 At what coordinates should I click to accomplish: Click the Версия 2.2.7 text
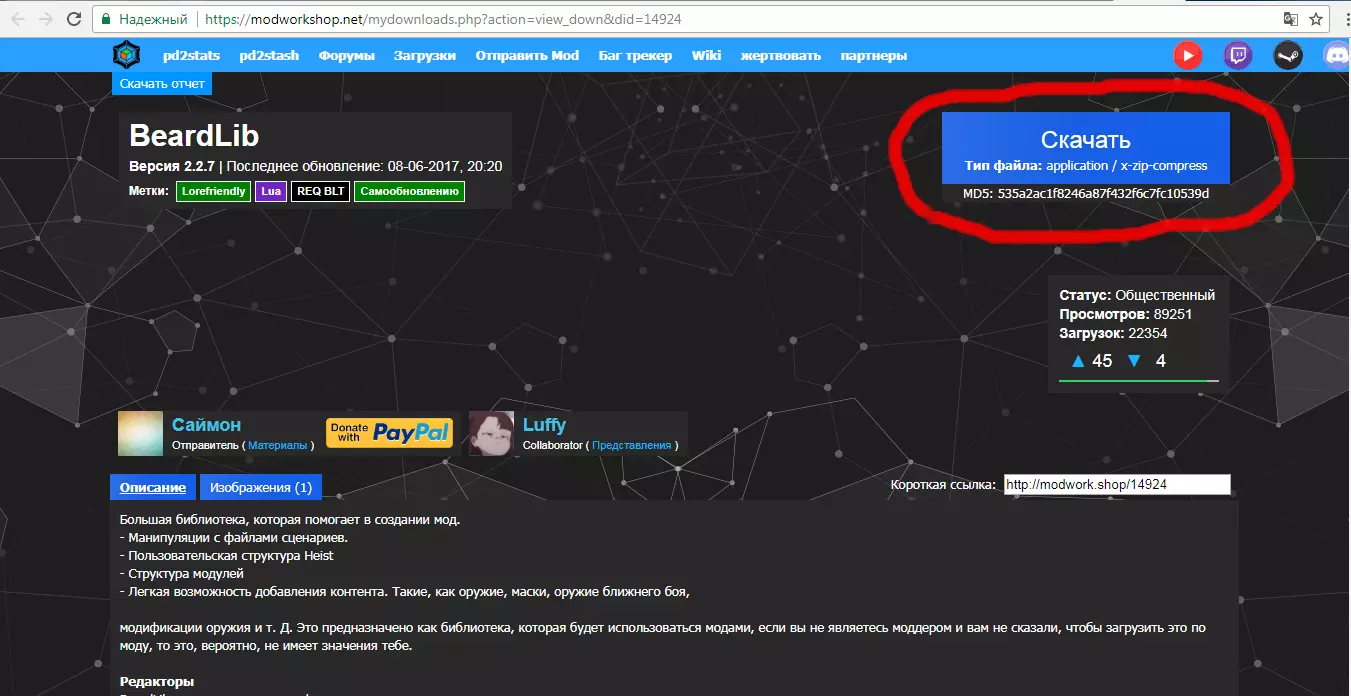tap(172, 166)
